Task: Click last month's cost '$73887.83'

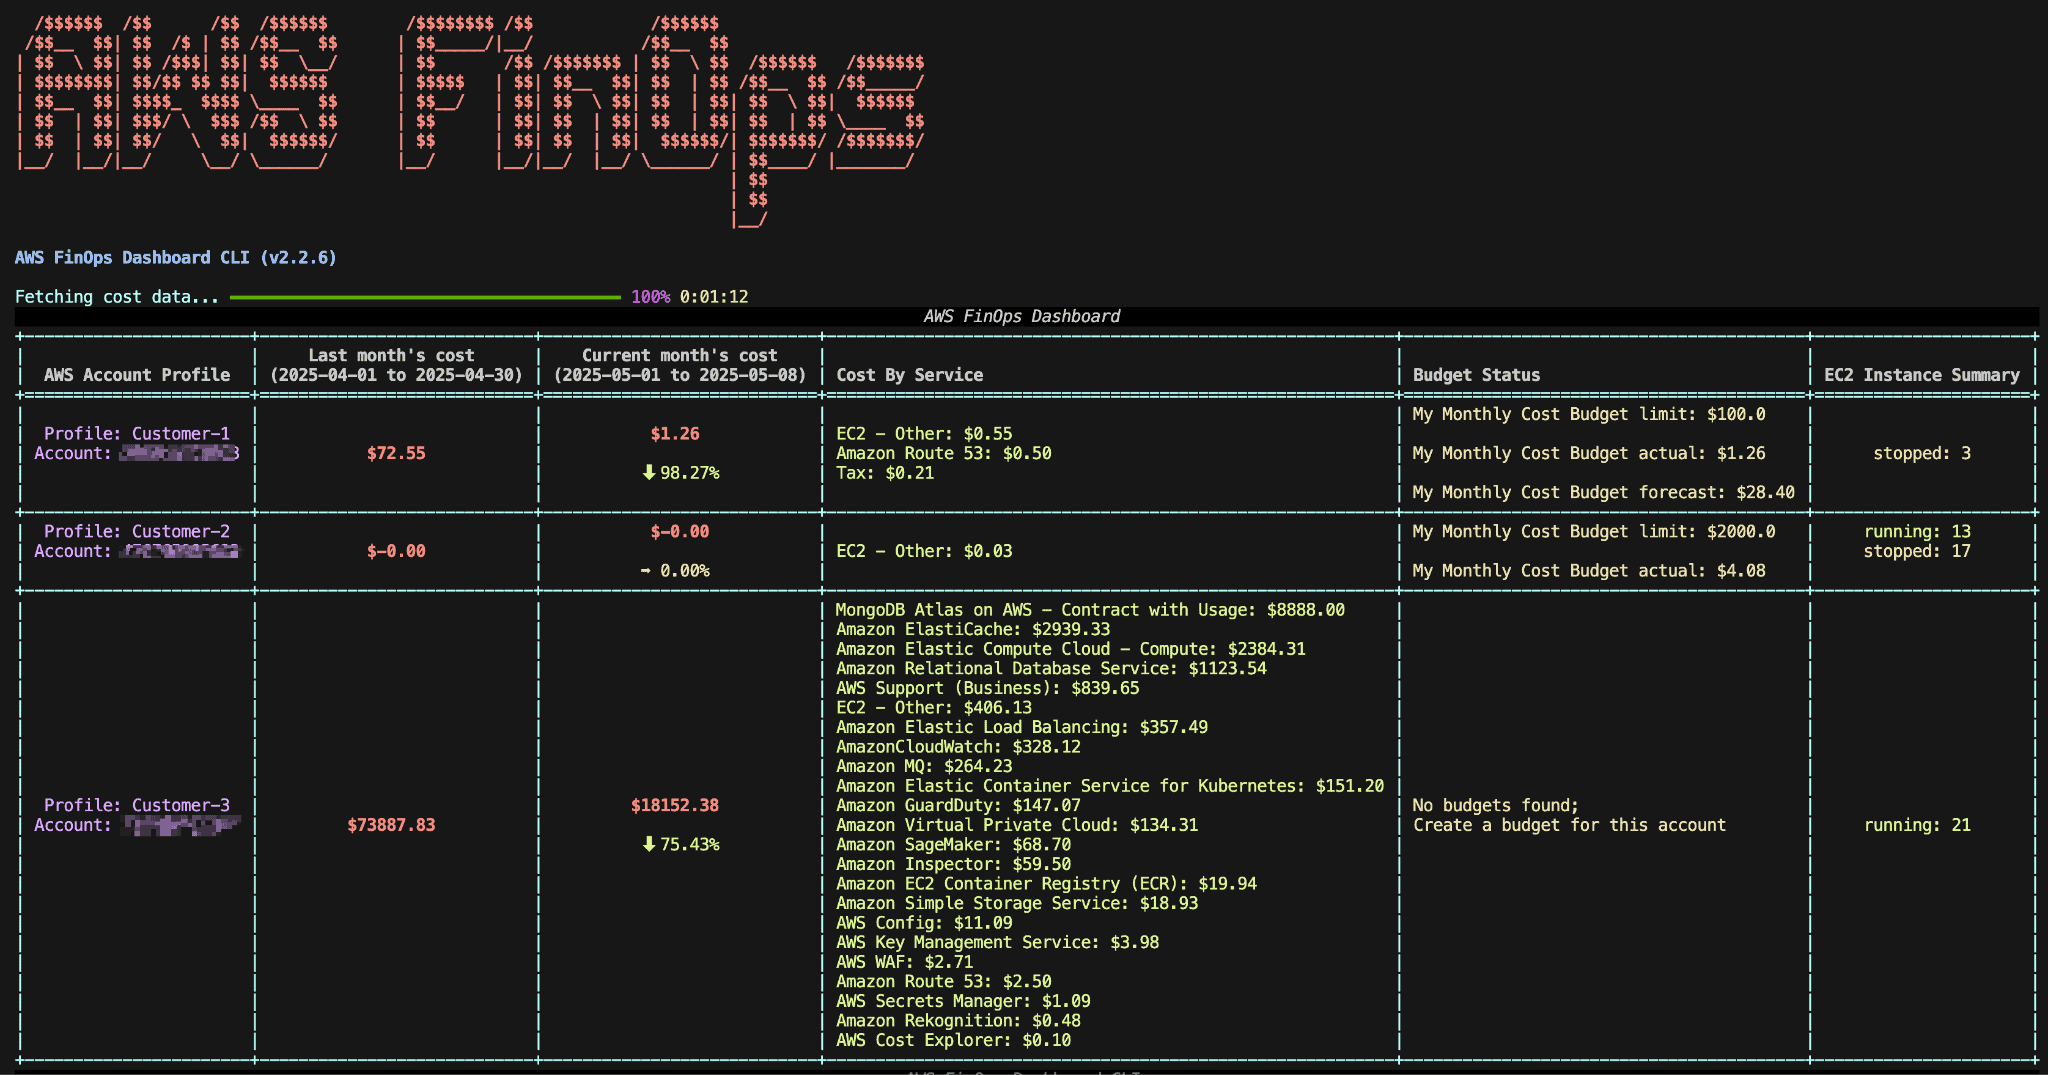Action: (x=391, y=825)
